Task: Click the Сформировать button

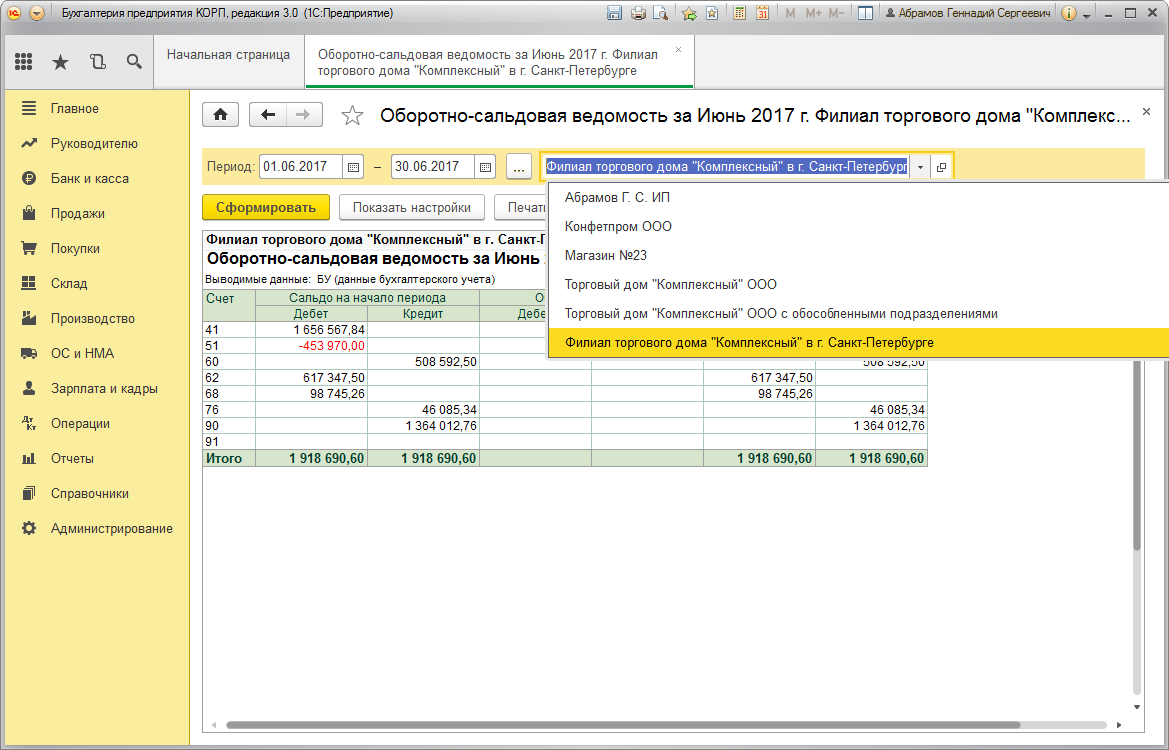Action: [265, 208]
